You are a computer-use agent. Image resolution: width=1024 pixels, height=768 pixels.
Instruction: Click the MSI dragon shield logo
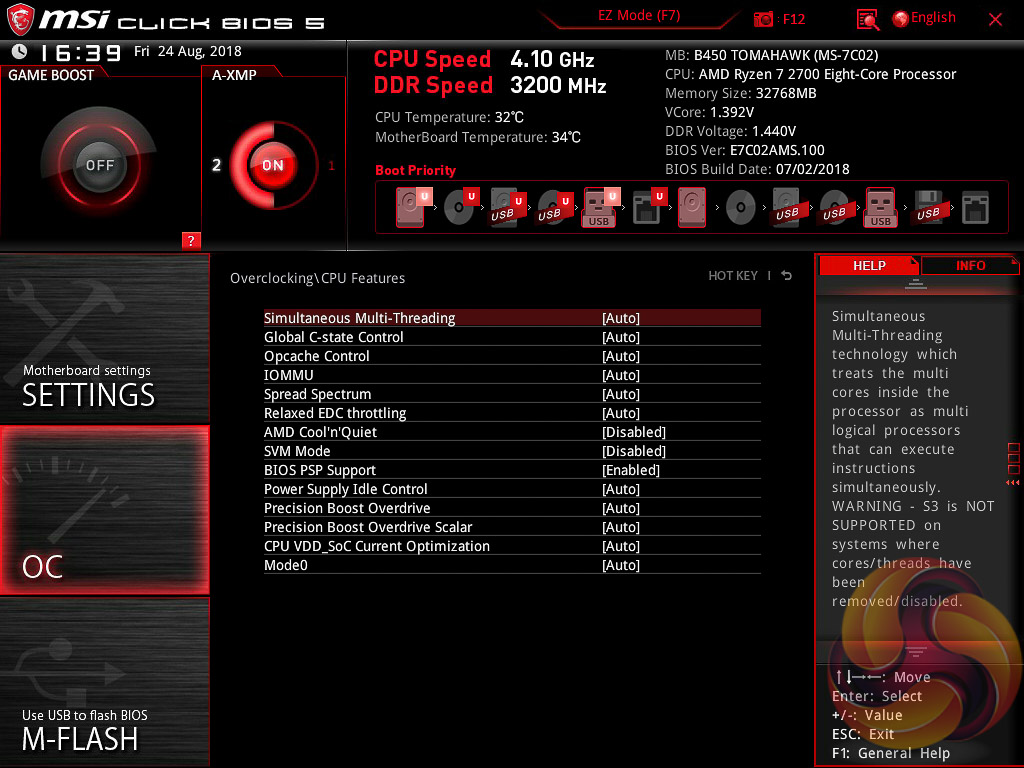[x=20, y=19]
